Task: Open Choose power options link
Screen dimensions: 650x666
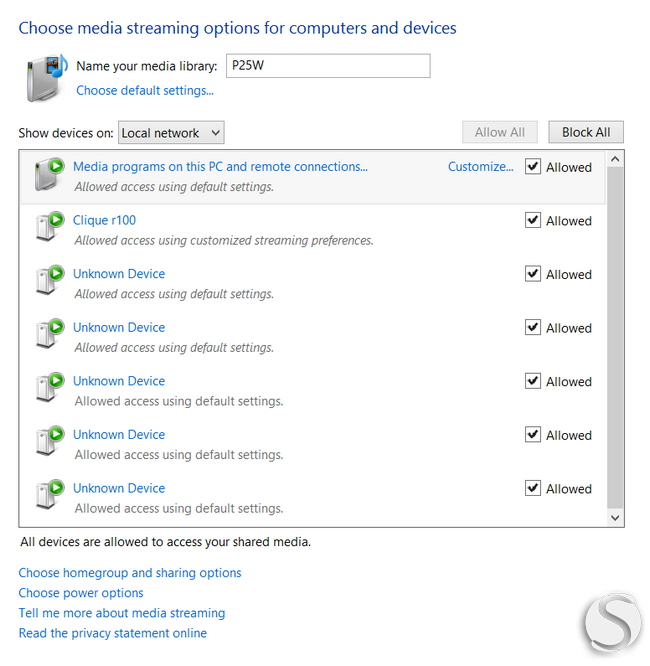Action: 81,593
